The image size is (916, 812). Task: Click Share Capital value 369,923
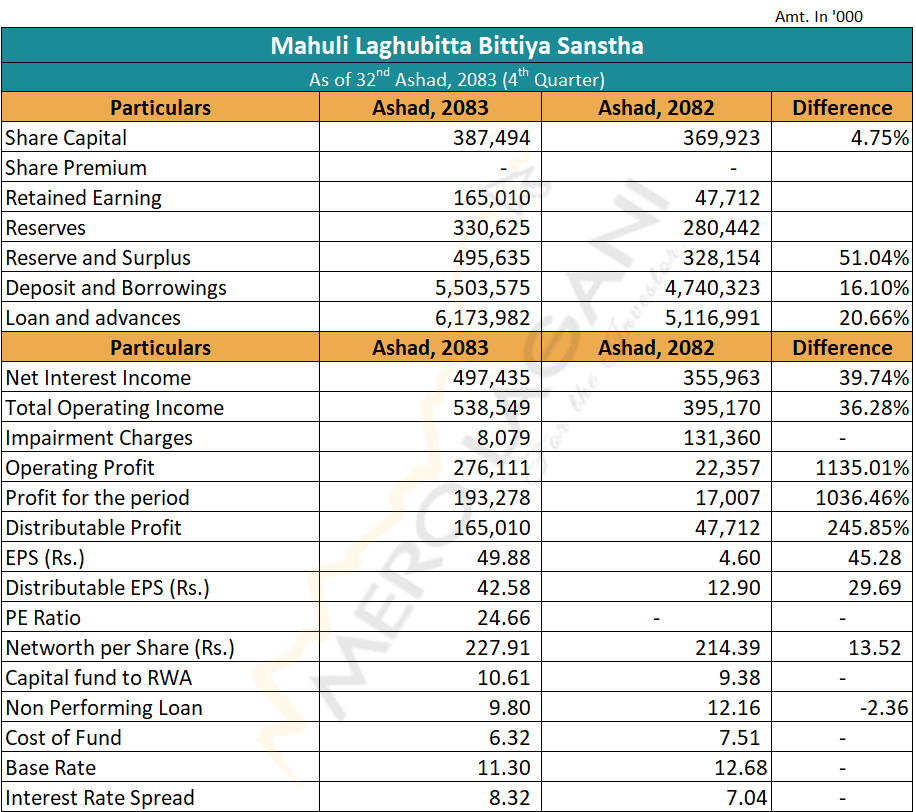(721, 138)
